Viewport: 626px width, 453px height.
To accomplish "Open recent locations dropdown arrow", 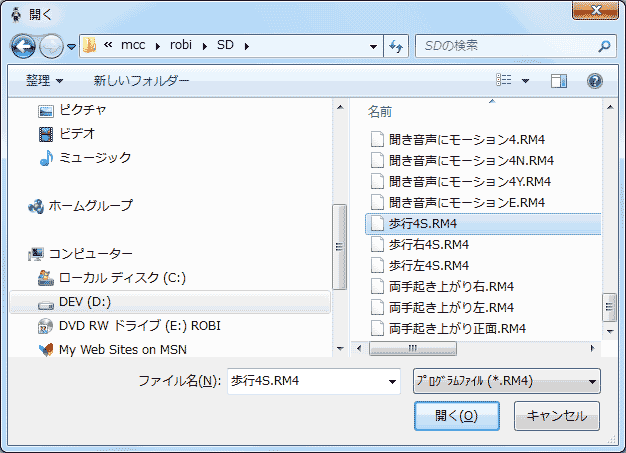I will (x=71, y=47).
